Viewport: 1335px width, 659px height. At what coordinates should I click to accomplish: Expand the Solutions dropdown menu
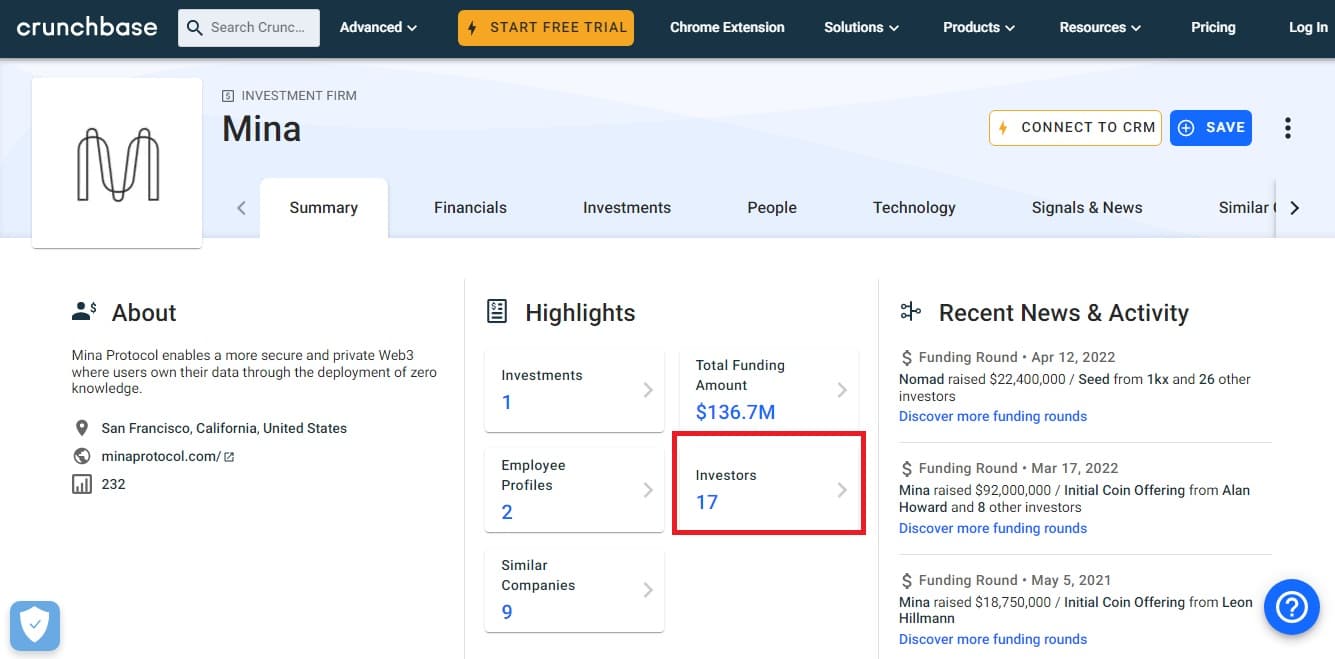(x=862, y=27)
